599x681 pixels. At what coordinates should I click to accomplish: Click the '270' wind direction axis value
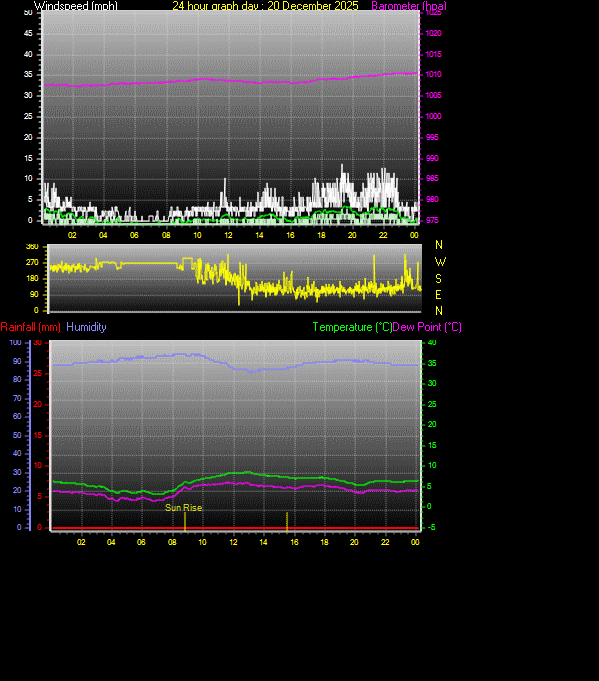coord(32,262)
